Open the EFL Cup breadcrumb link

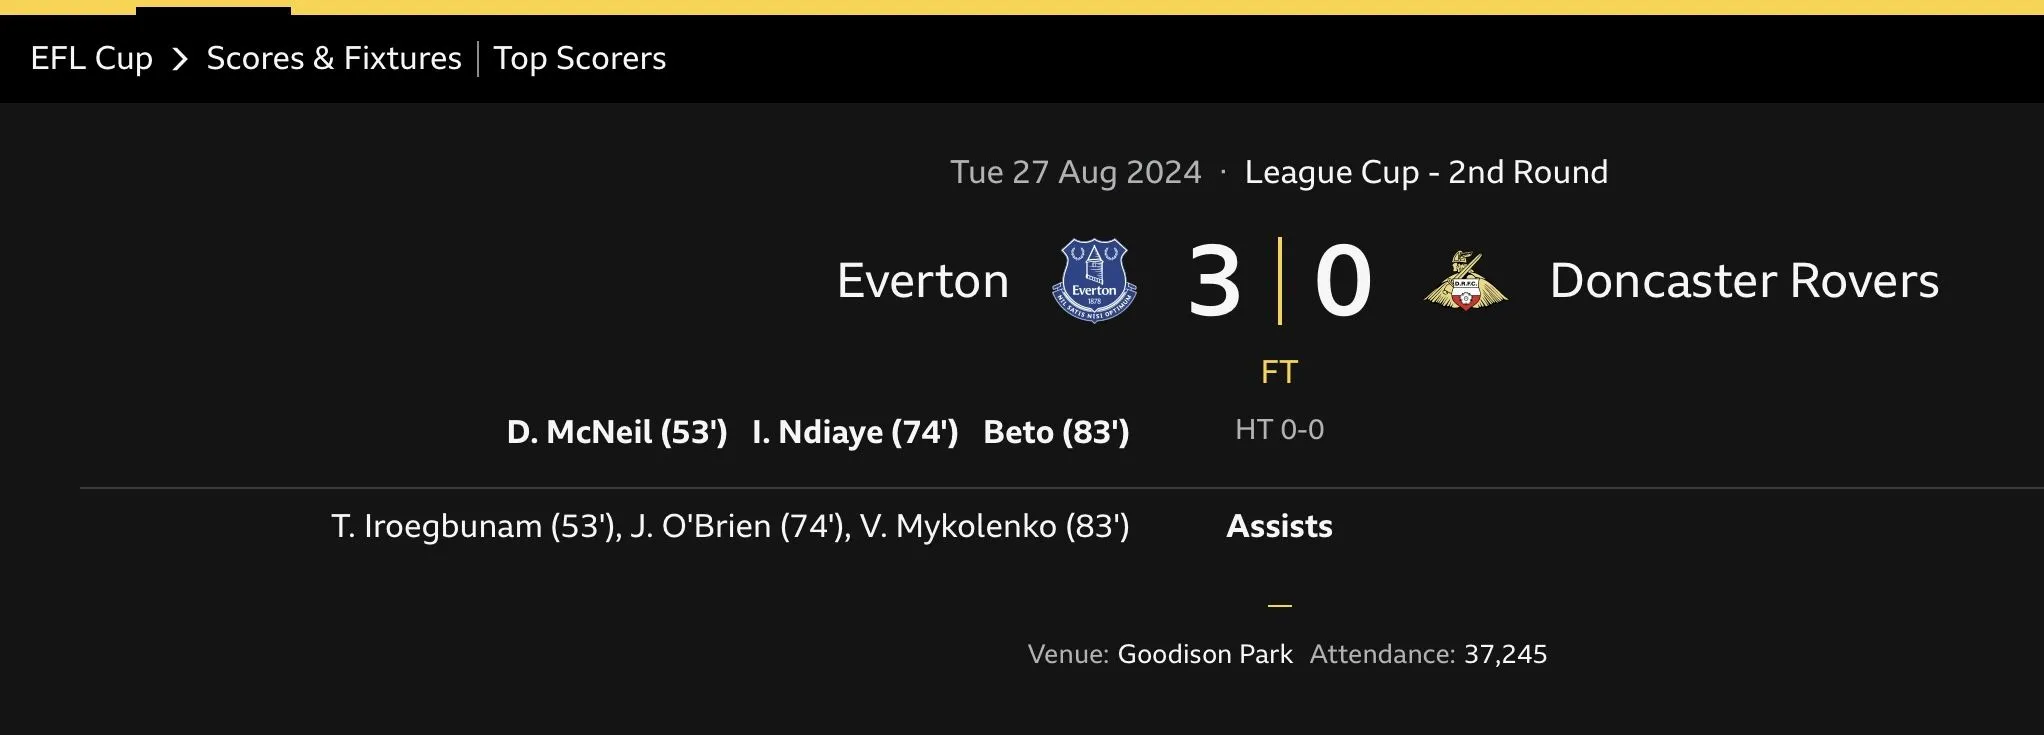[91, 58]
